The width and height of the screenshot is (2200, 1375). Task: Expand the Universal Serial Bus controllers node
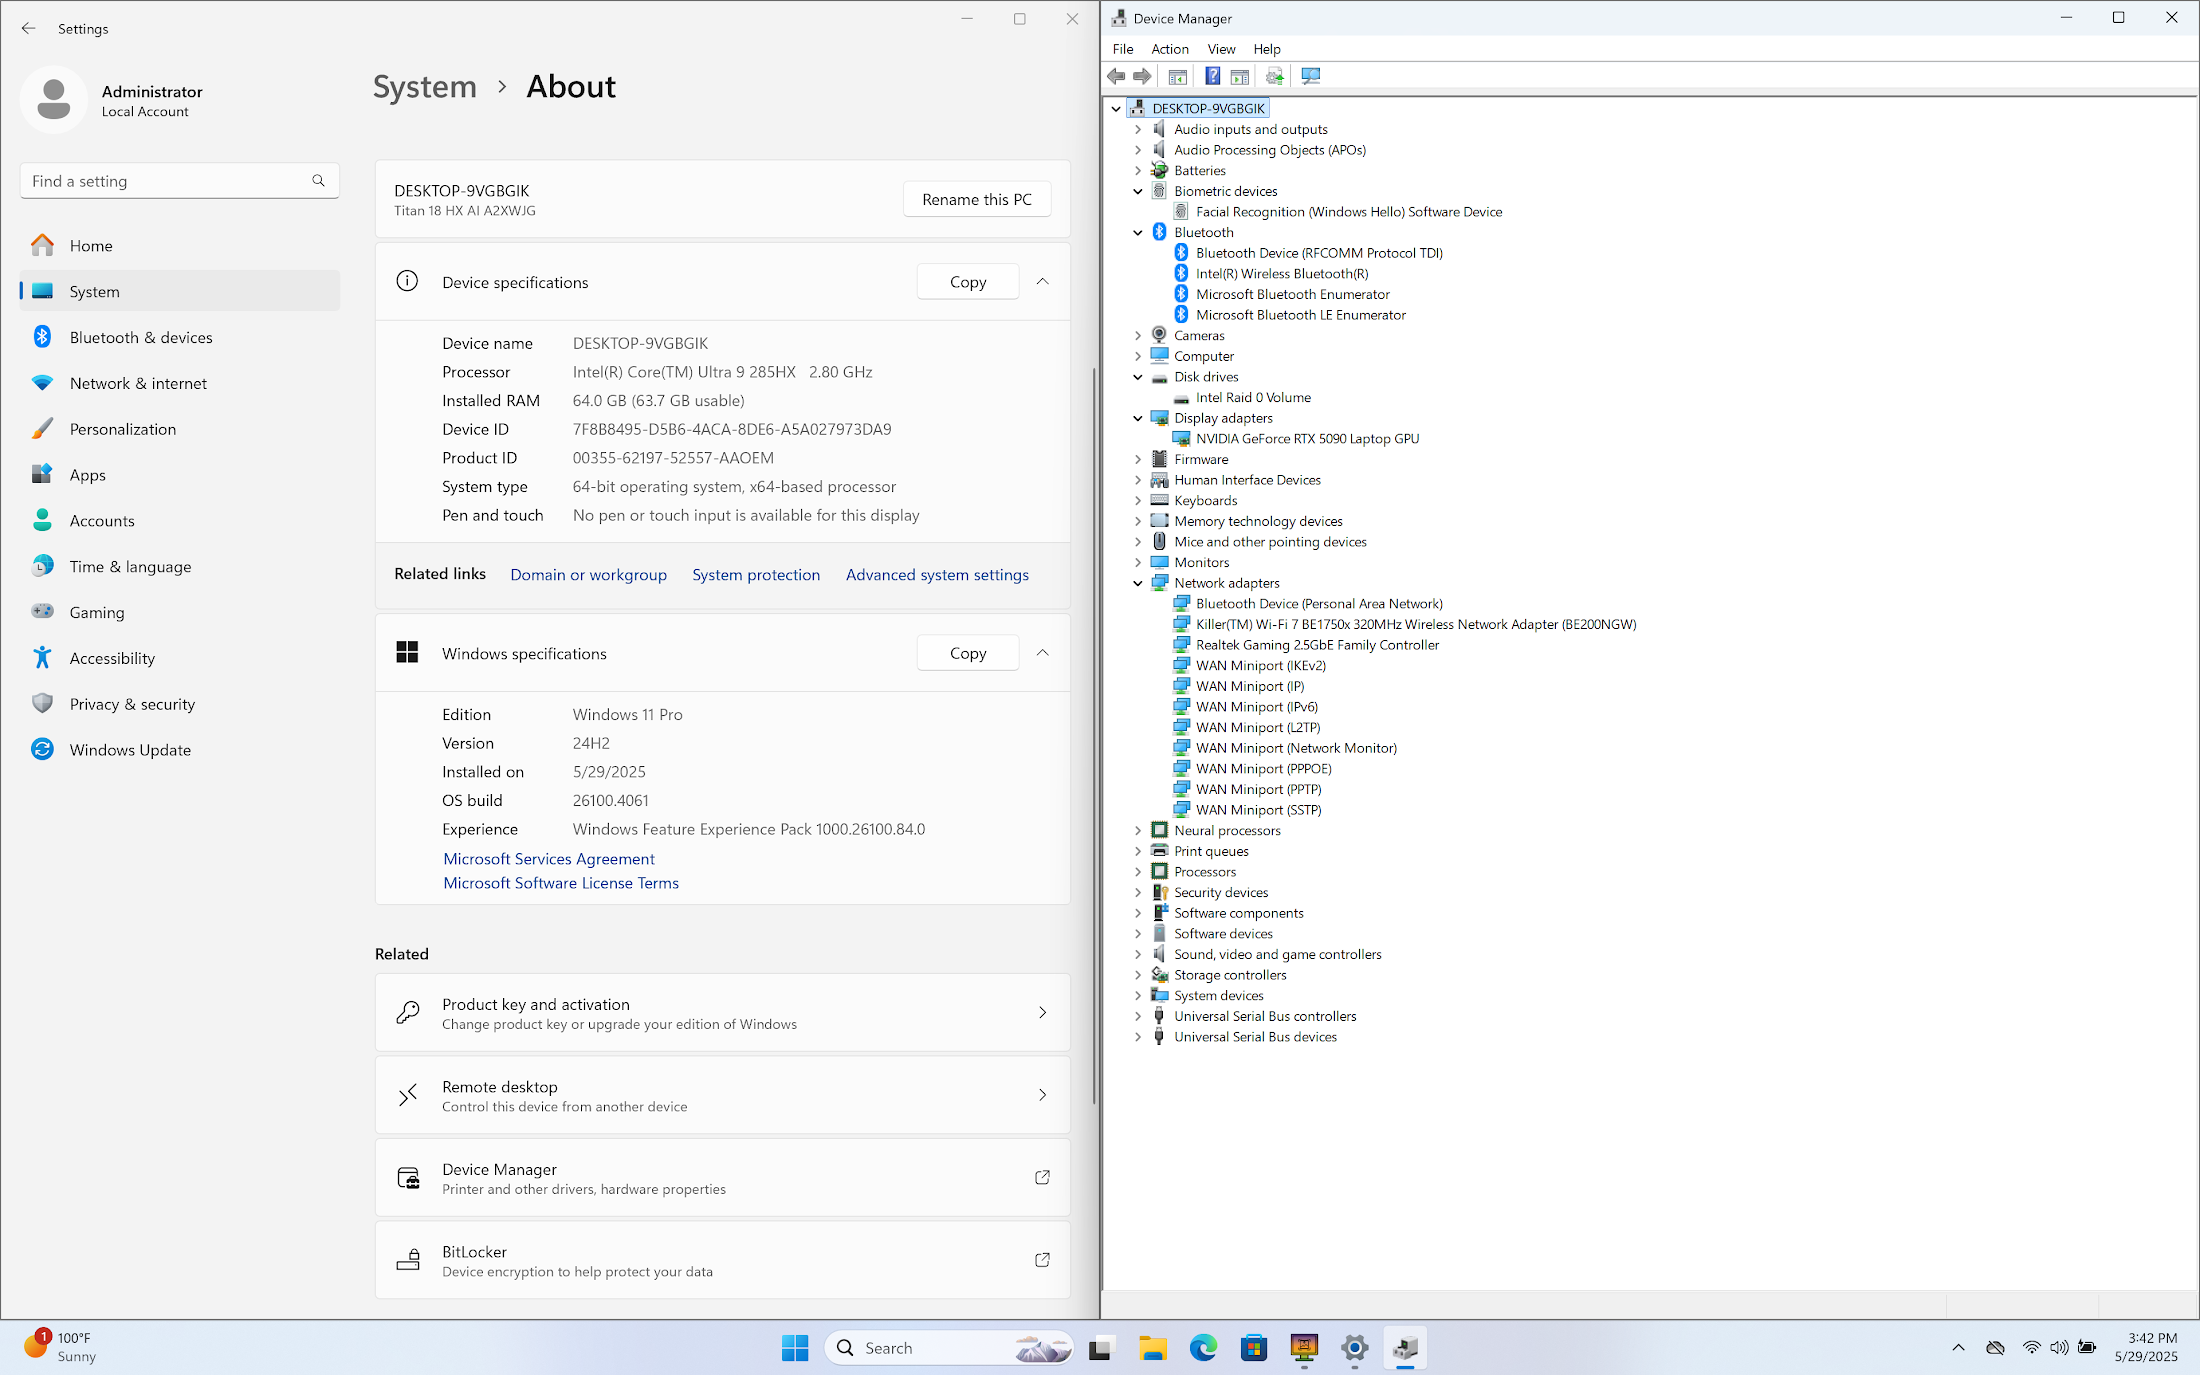(1138, 1016)
